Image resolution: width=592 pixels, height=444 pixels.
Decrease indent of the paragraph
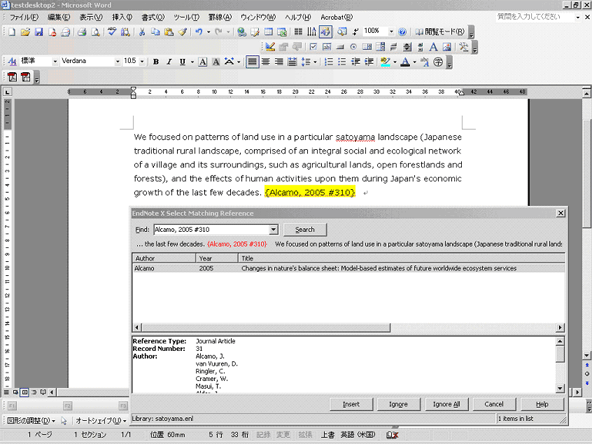[356, 62]
